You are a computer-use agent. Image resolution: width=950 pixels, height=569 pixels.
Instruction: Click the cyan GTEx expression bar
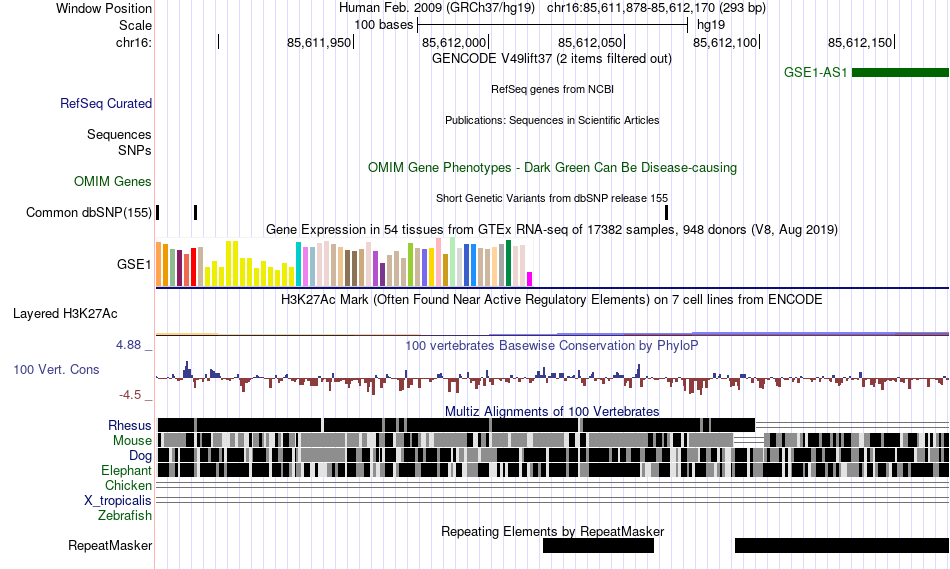[299, 264]
